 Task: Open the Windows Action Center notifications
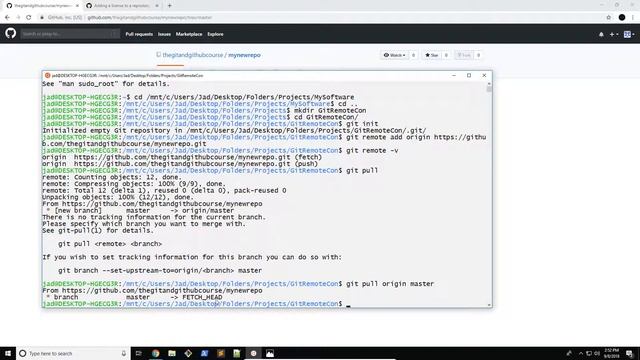pyautogui.click(x=630, y=353)
